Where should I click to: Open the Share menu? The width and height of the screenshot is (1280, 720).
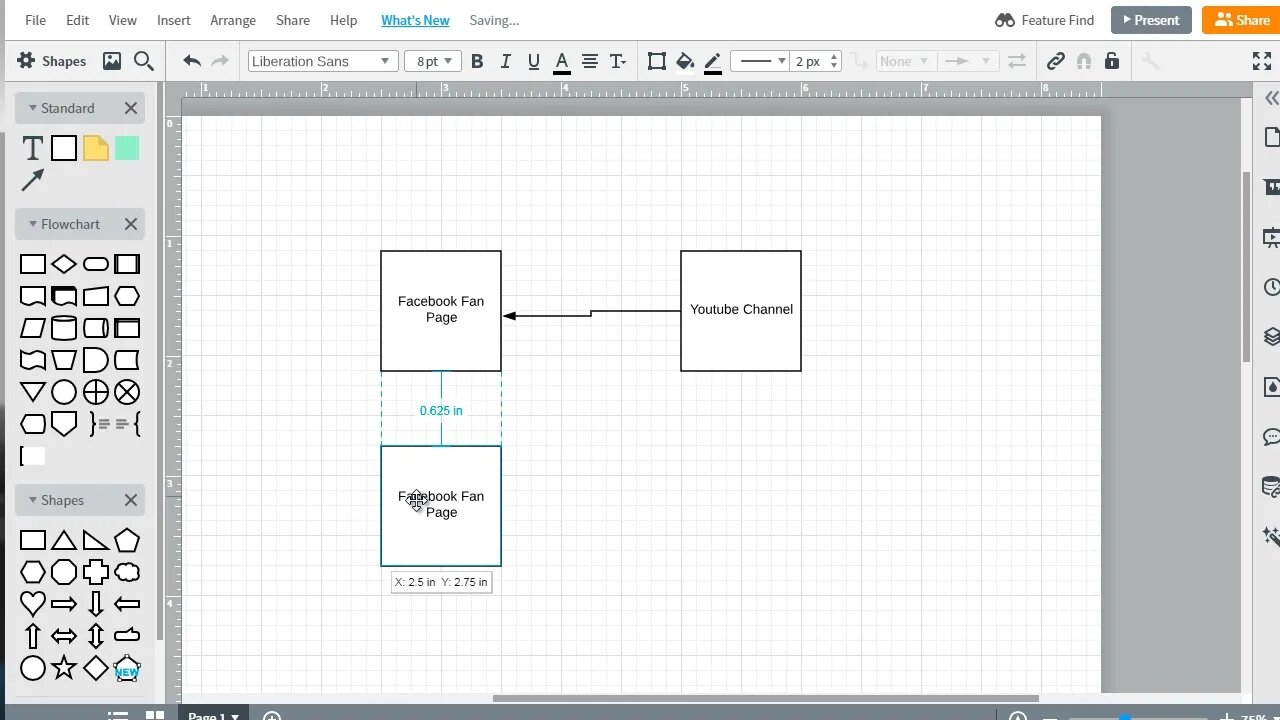[x=293, y=20]
